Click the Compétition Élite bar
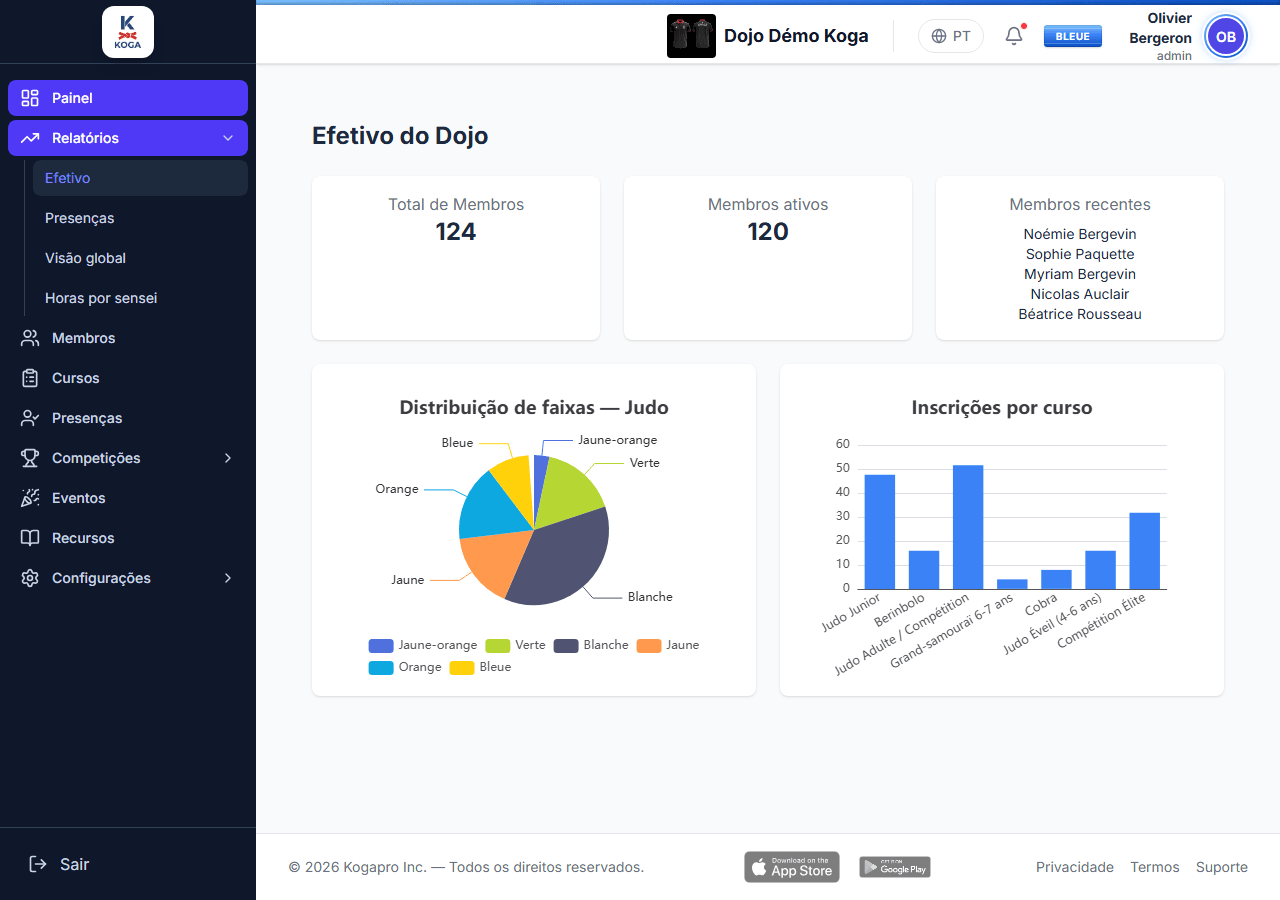 tap(1144, 551)
